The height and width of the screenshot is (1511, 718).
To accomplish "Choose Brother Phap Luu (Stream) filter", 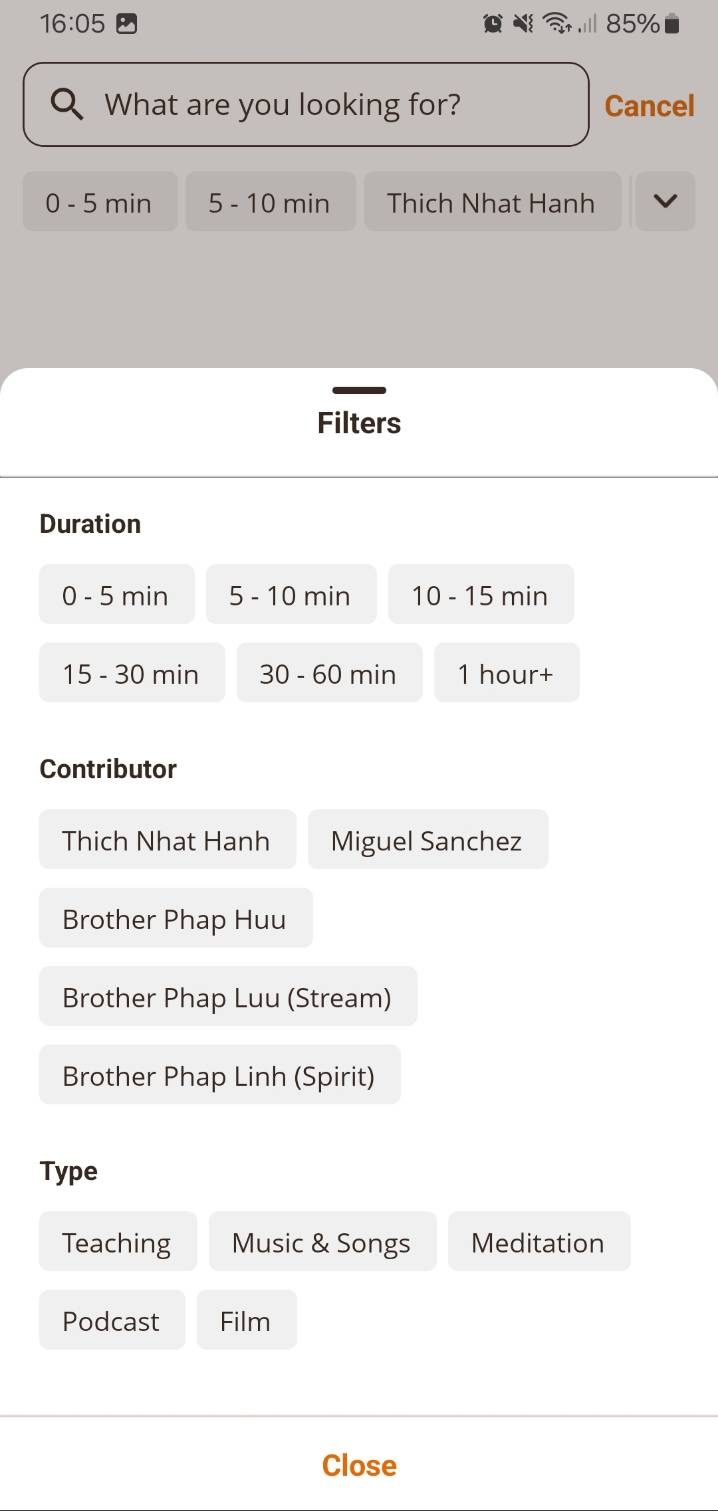I will point(227,996).
